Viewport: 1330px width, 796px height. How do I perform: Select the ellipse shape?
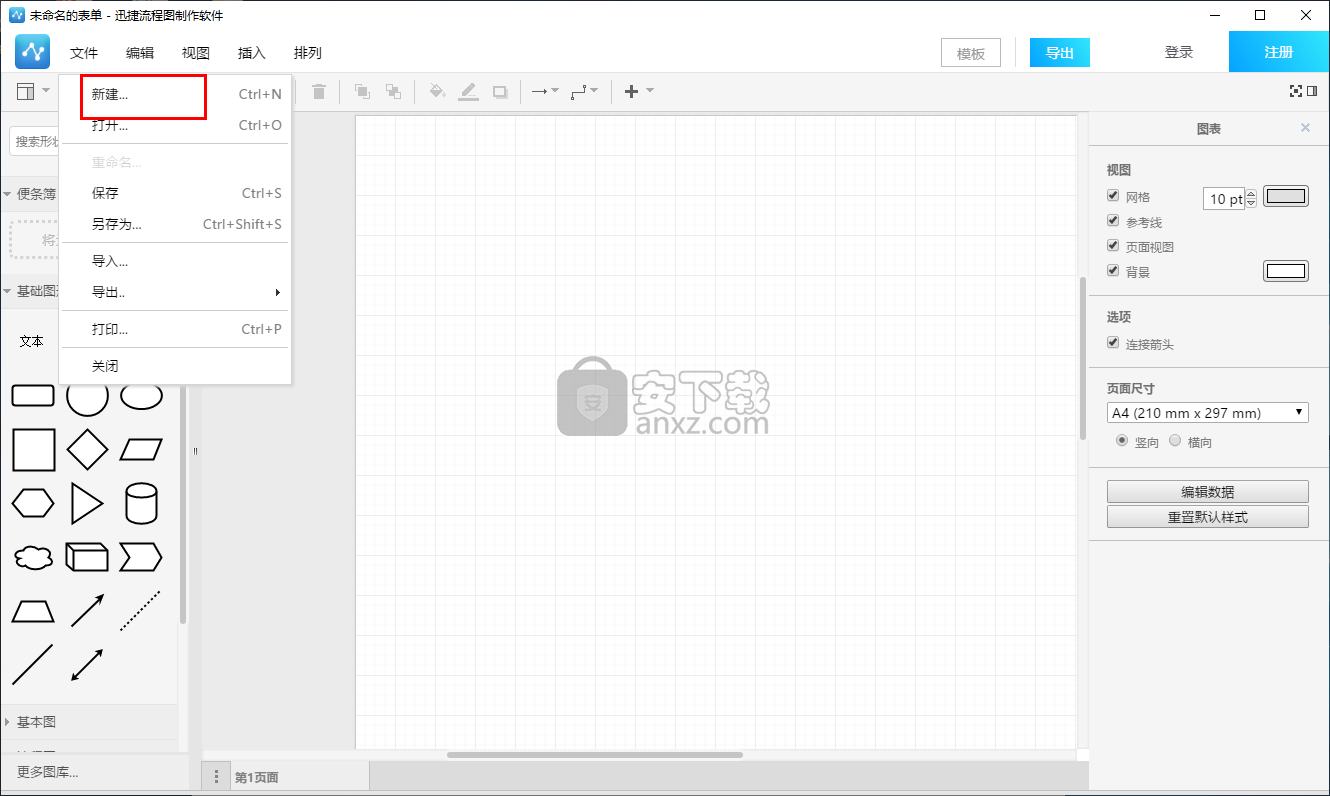point(141,396)
